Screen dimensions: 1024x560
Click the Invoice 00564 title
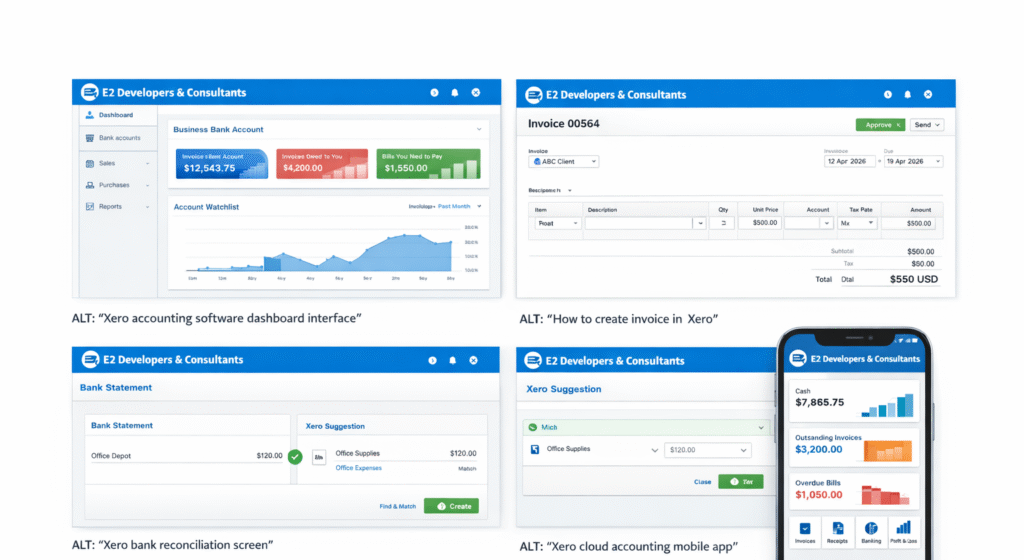tap(563, 123)
